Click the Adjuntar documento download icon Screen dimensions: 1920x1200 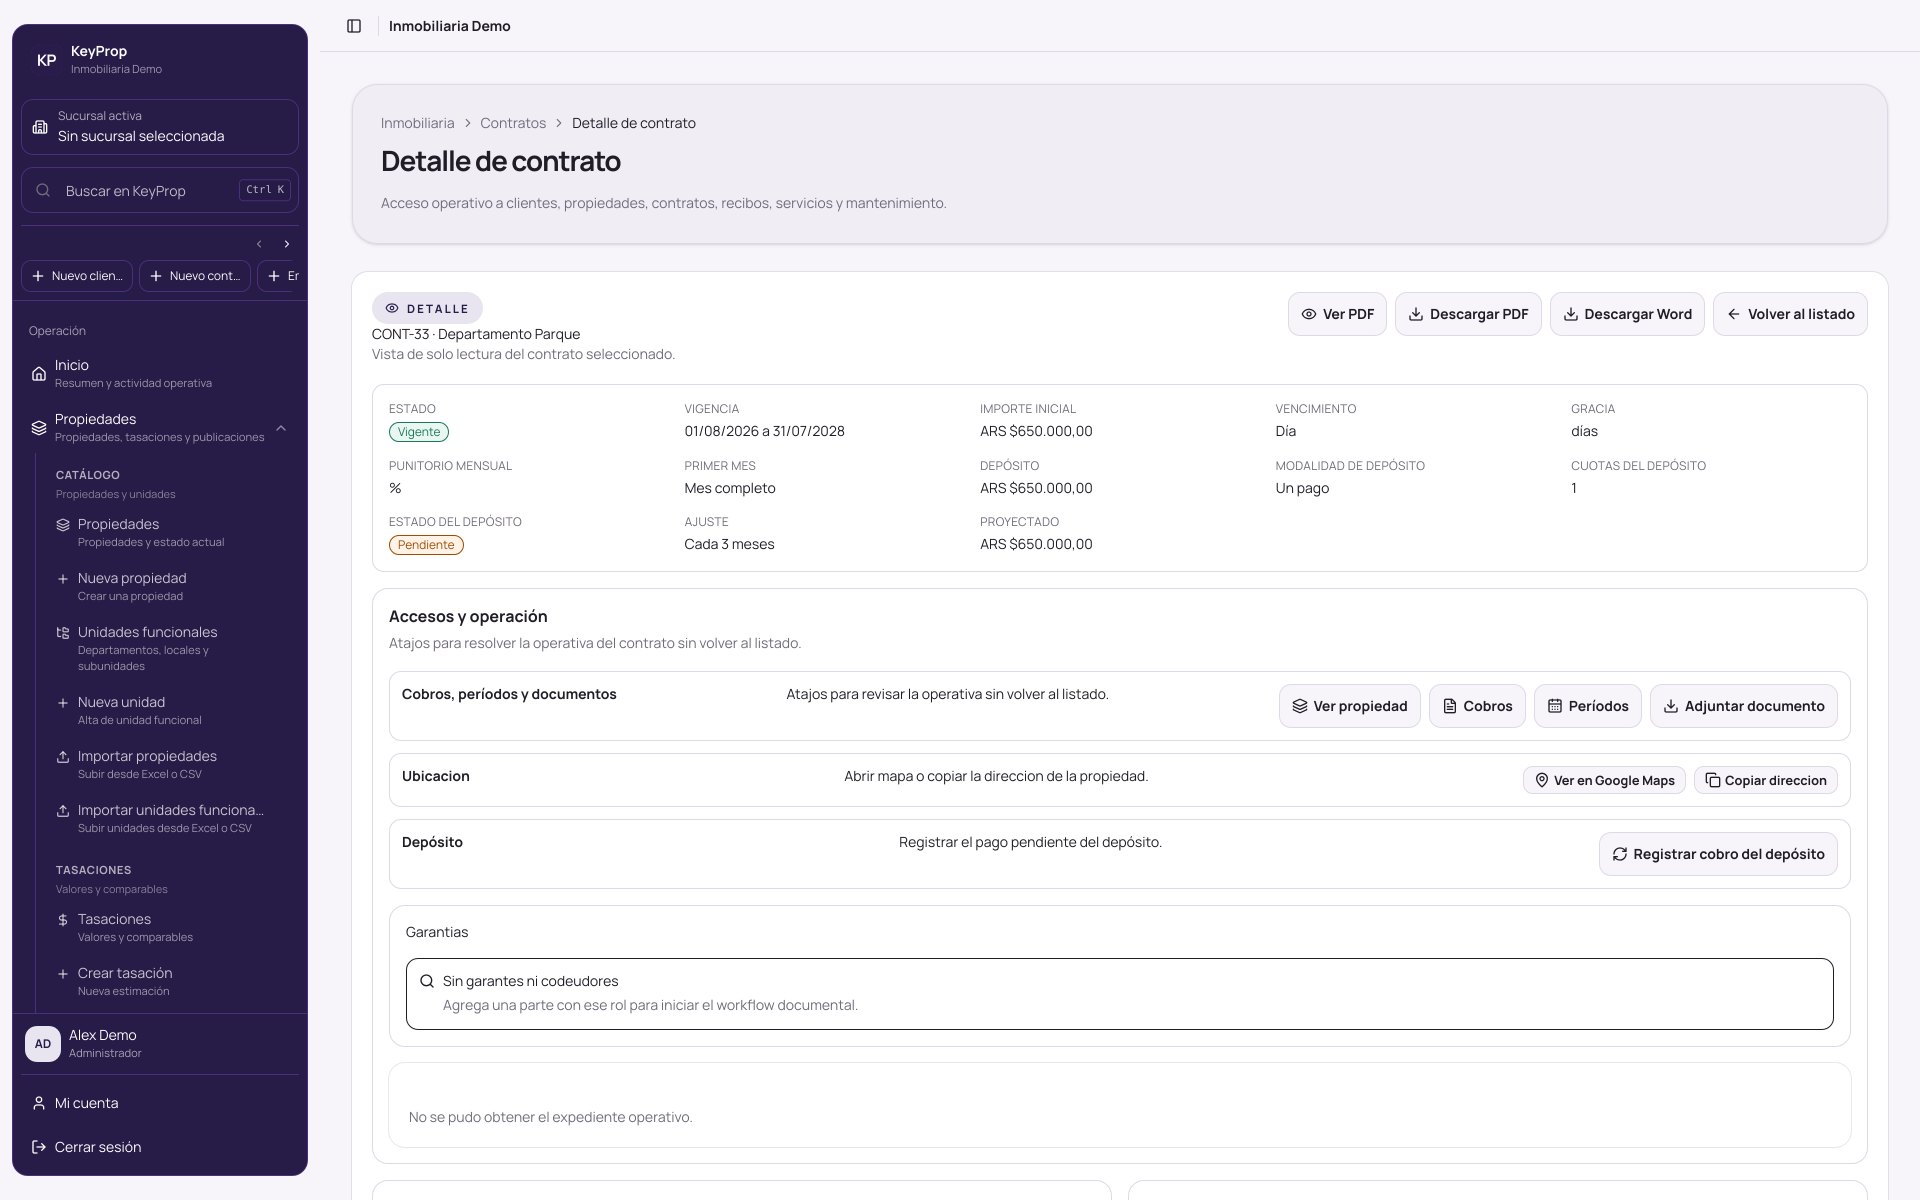point(1671,706)
